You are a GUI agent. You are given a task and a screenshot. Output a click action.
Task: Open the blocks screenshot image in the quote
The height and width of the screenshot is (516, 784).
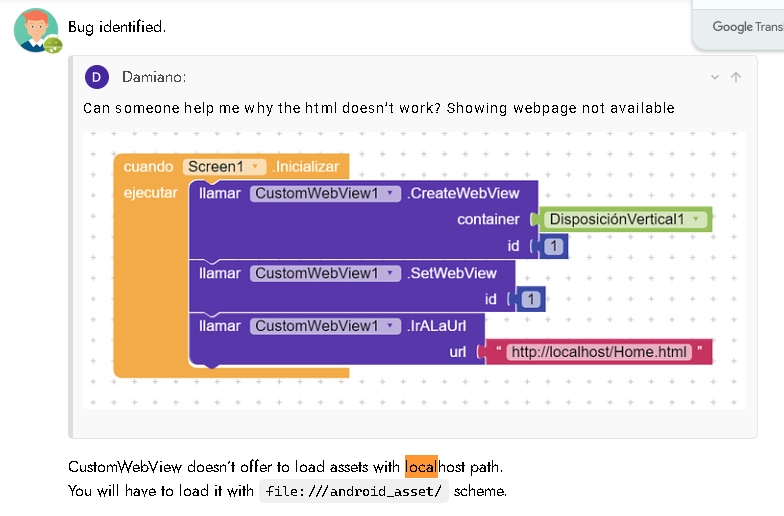point(414,270)
